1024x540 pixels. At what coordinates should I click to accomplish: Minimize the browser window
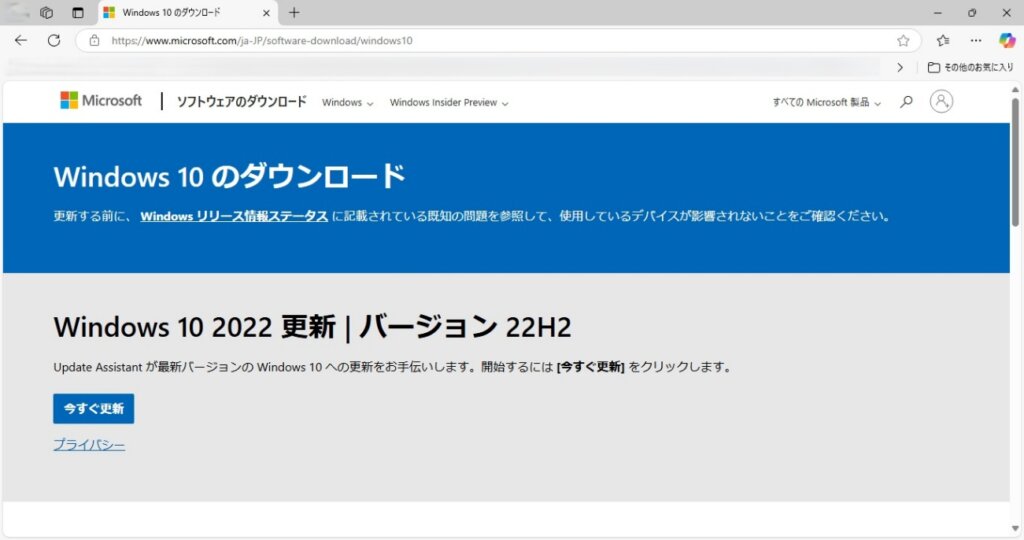coord(938,12)
